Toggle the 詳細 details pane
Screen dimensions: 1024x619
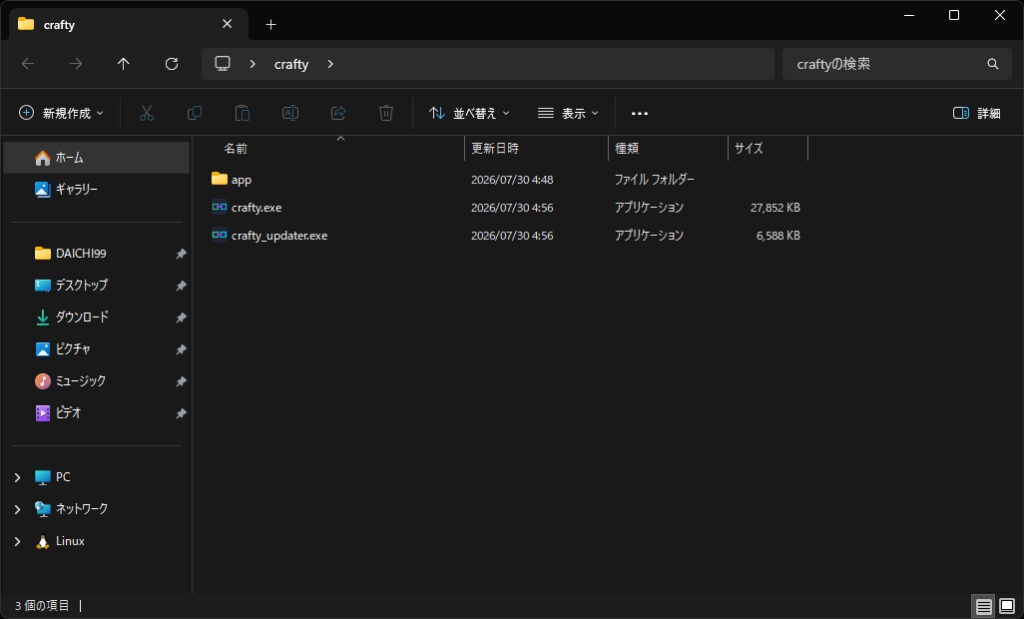pos(976,114)
